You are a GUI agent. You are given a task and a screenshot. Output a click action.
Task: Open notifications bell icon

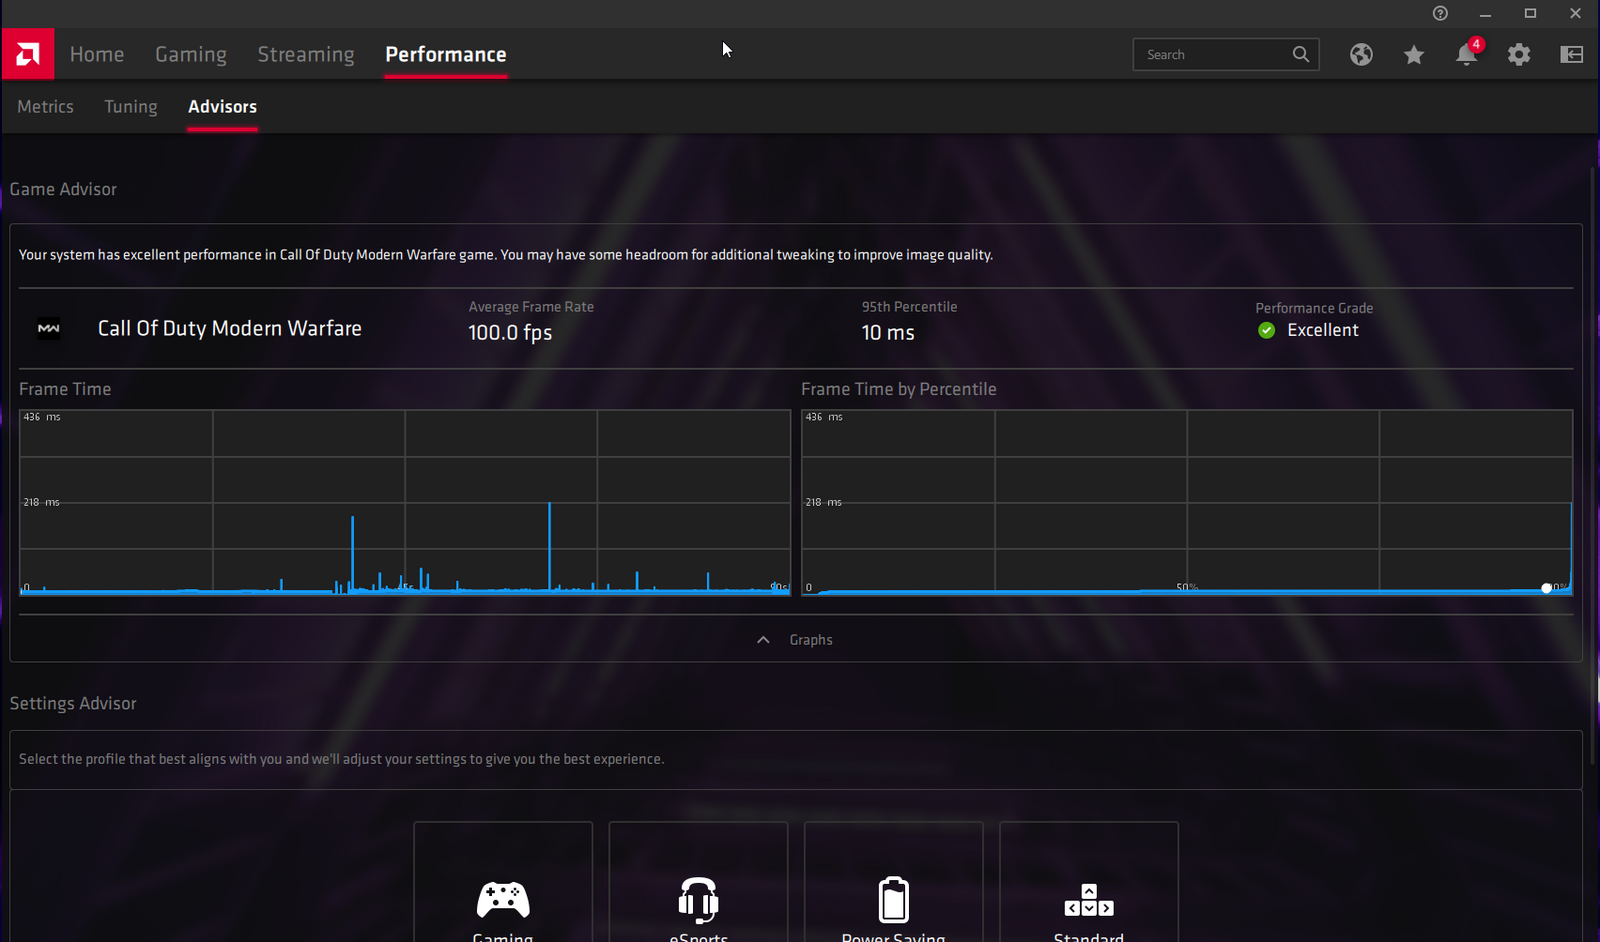pyautogui.click(x=1467, y=53)
